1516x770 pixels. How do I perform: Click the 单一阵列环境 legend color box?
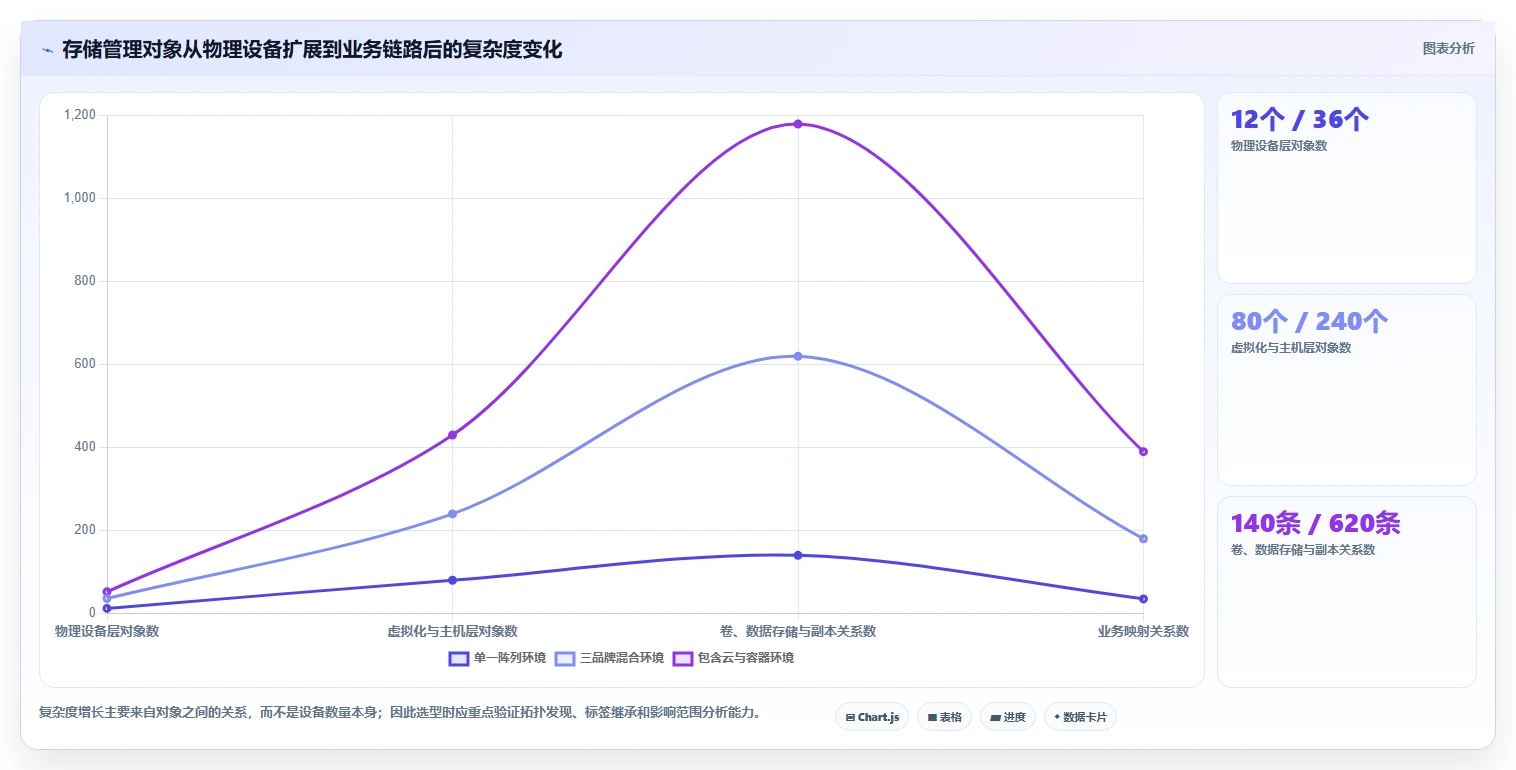(x=459, y=658)
